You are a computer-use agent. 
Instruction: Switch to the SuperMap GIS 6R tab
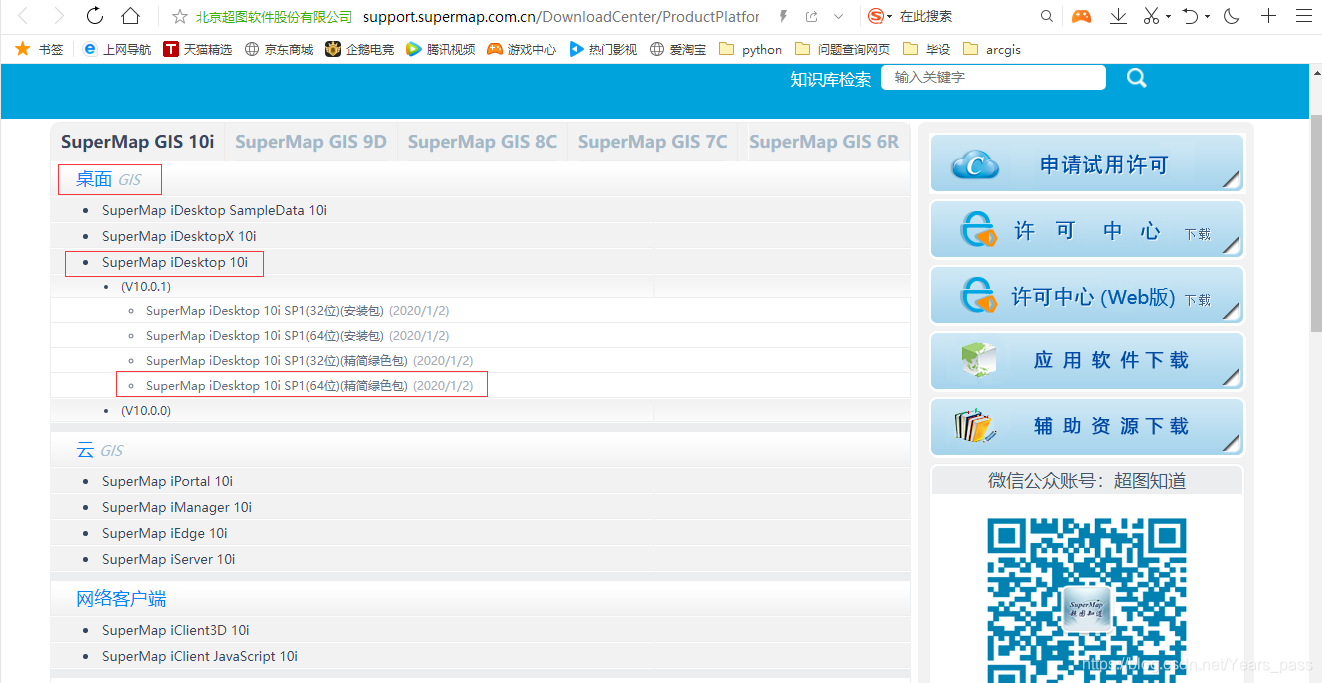pyautogui.click(x=824, y=142)
